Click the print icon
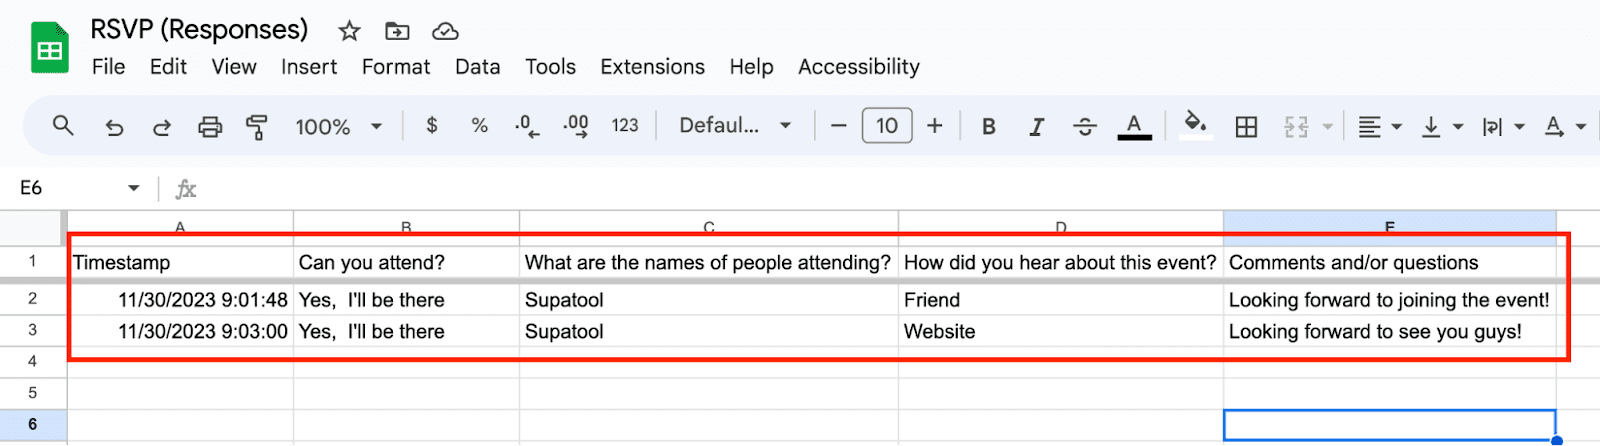The image size is (1600, 446). coord(209,127)
